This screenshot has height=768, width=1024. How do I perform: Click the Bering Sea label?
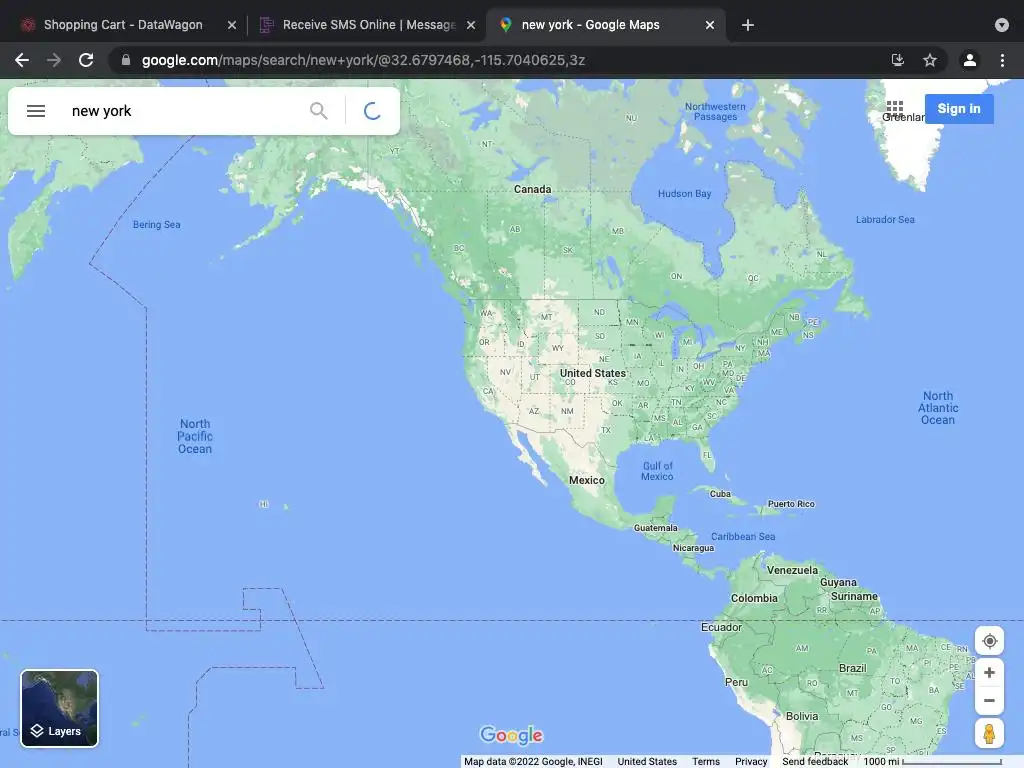pos(157,225)
